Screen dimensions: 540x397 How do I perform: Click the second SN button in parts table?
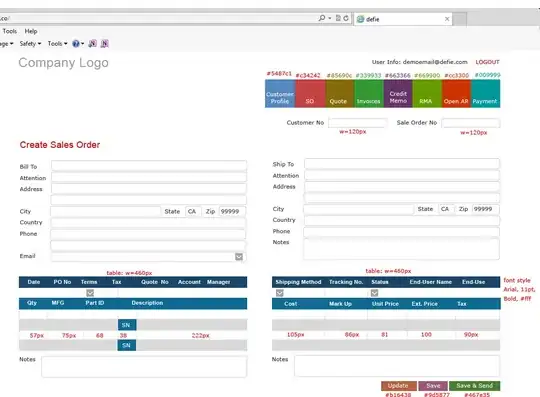(x=127, y=345)
